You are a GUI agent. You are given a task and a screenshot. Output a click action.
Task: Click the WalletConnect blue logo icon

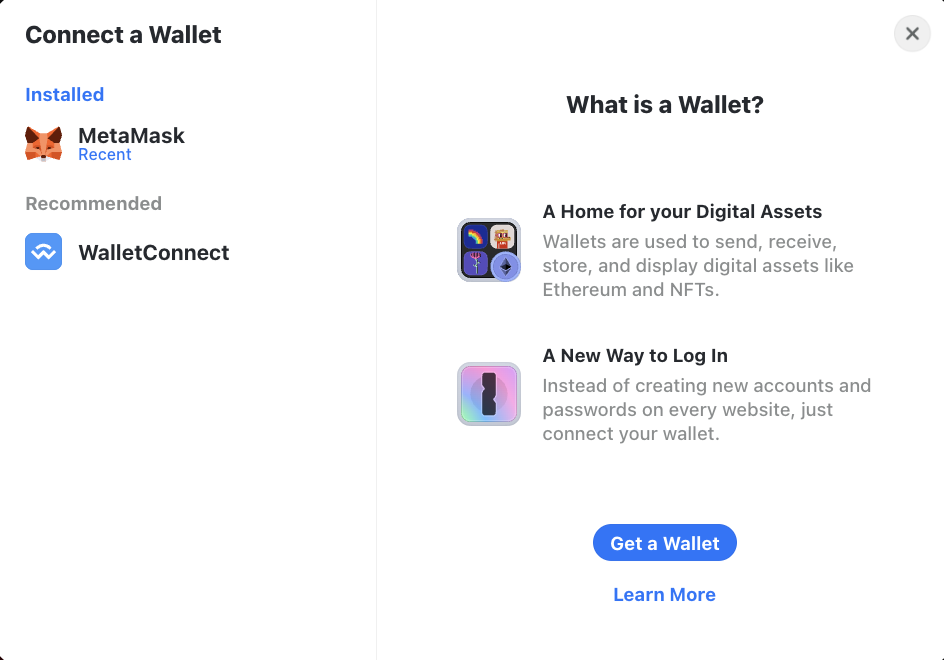pyautogui.click(x=43, y=251)
